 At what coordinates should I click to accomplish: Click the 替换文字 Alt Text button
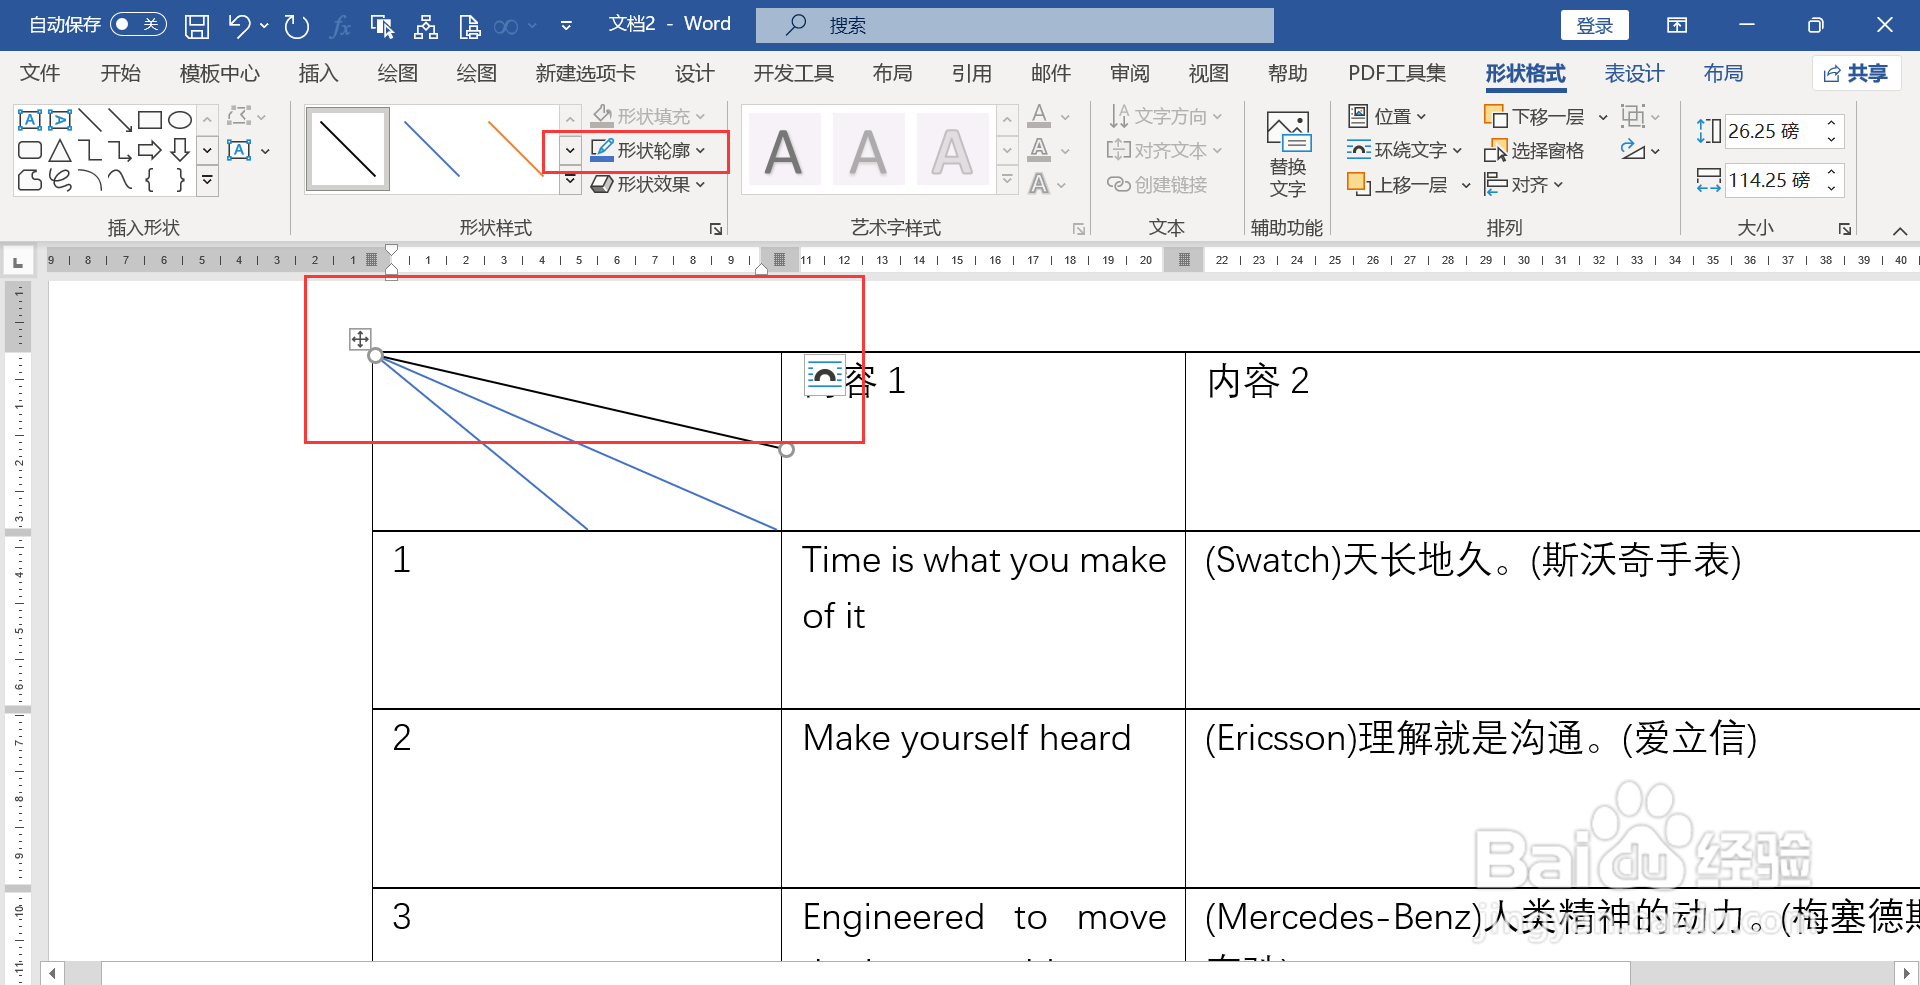pyautogui.click(x=1288, y=154)
